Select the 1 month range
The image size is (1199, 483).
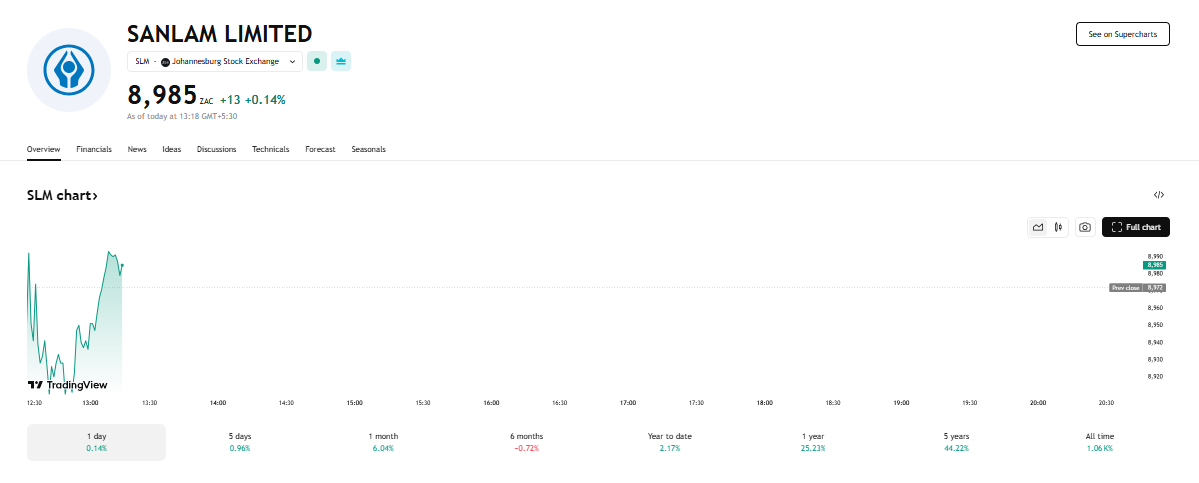pos(383,441)
